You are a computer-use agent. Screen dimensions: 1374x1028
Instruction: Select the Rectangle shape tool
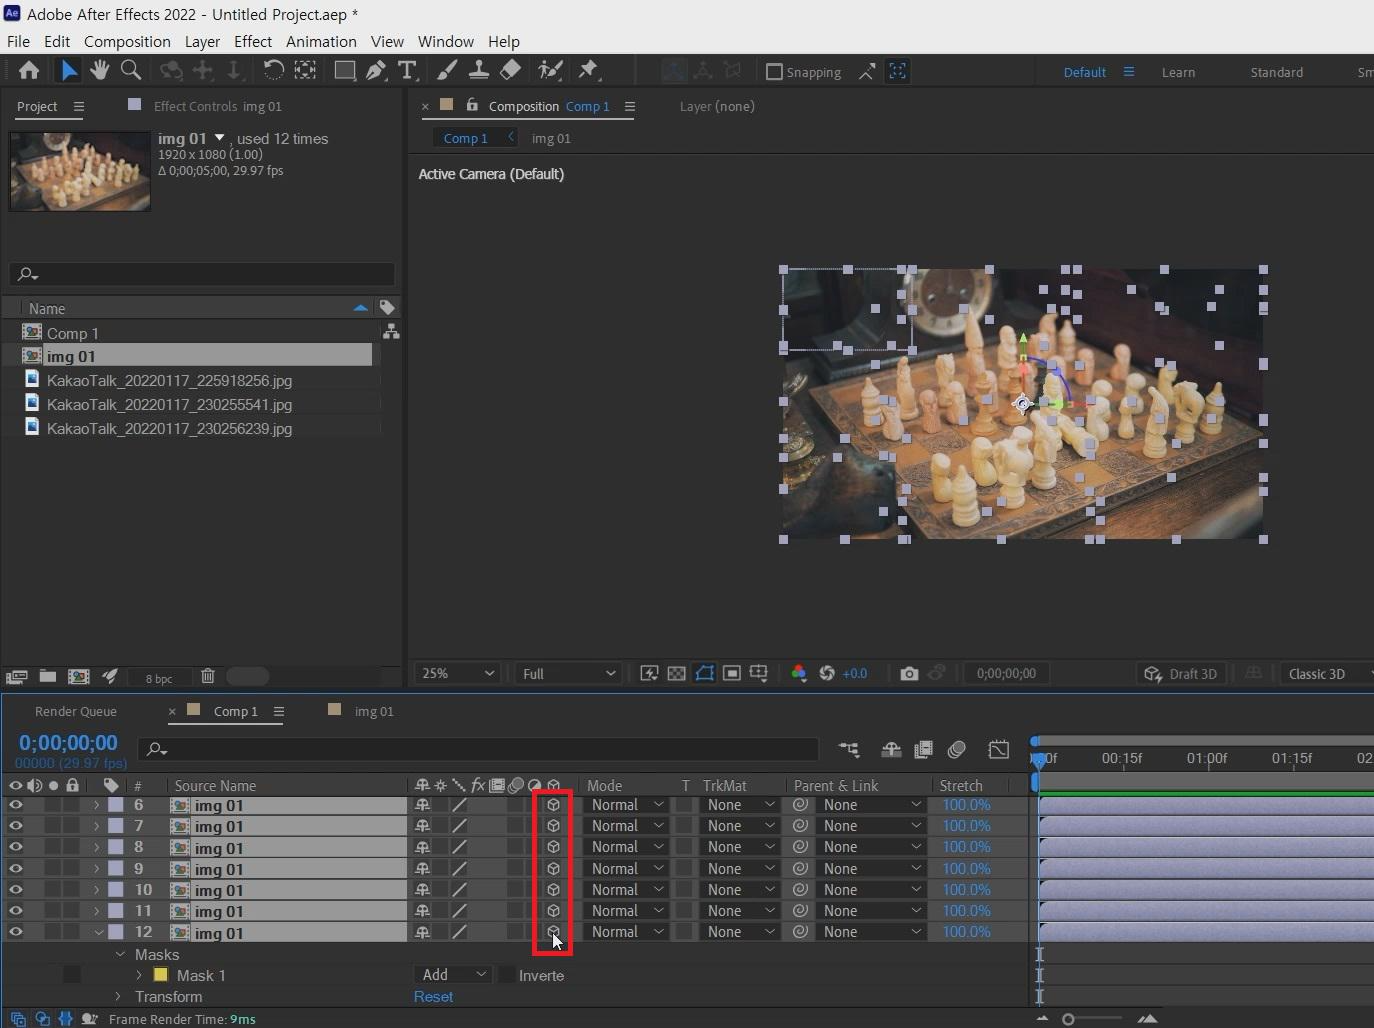coord(344,70)
